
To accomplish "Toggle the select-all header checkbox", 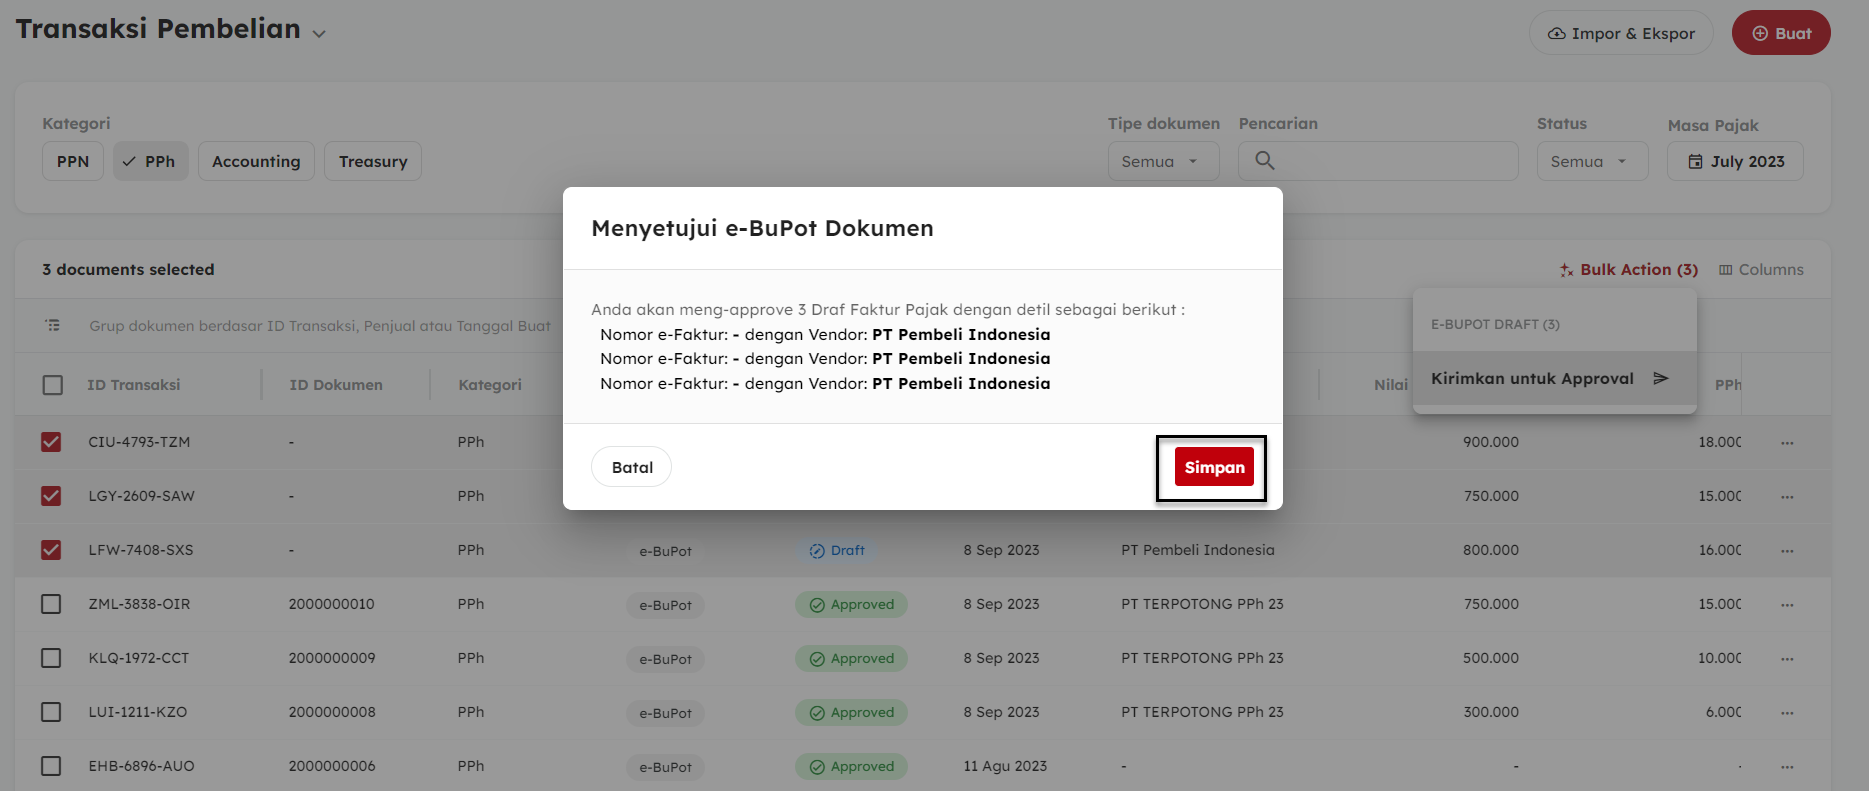I will (x=53, y=385).
